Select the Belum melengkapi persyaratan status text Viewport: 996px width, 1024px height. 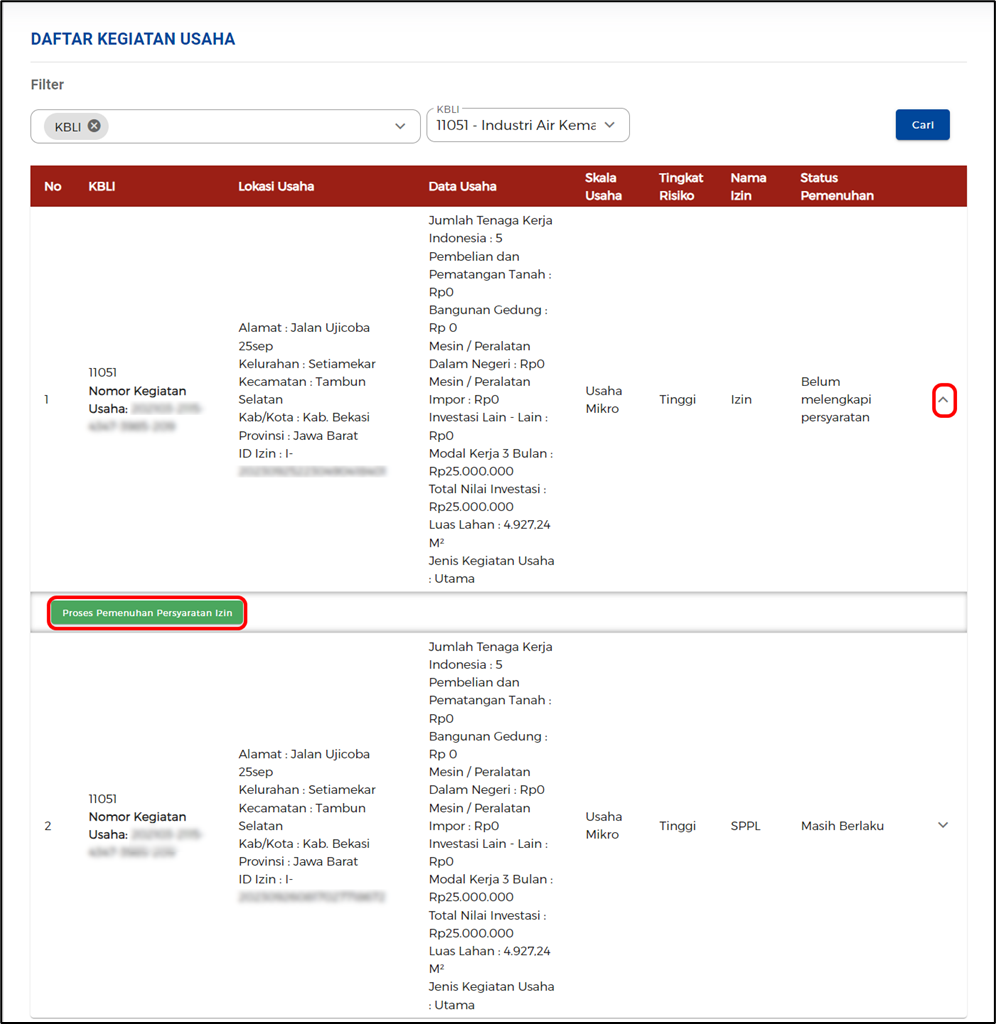pyautogui.click(x=838, y=399)
